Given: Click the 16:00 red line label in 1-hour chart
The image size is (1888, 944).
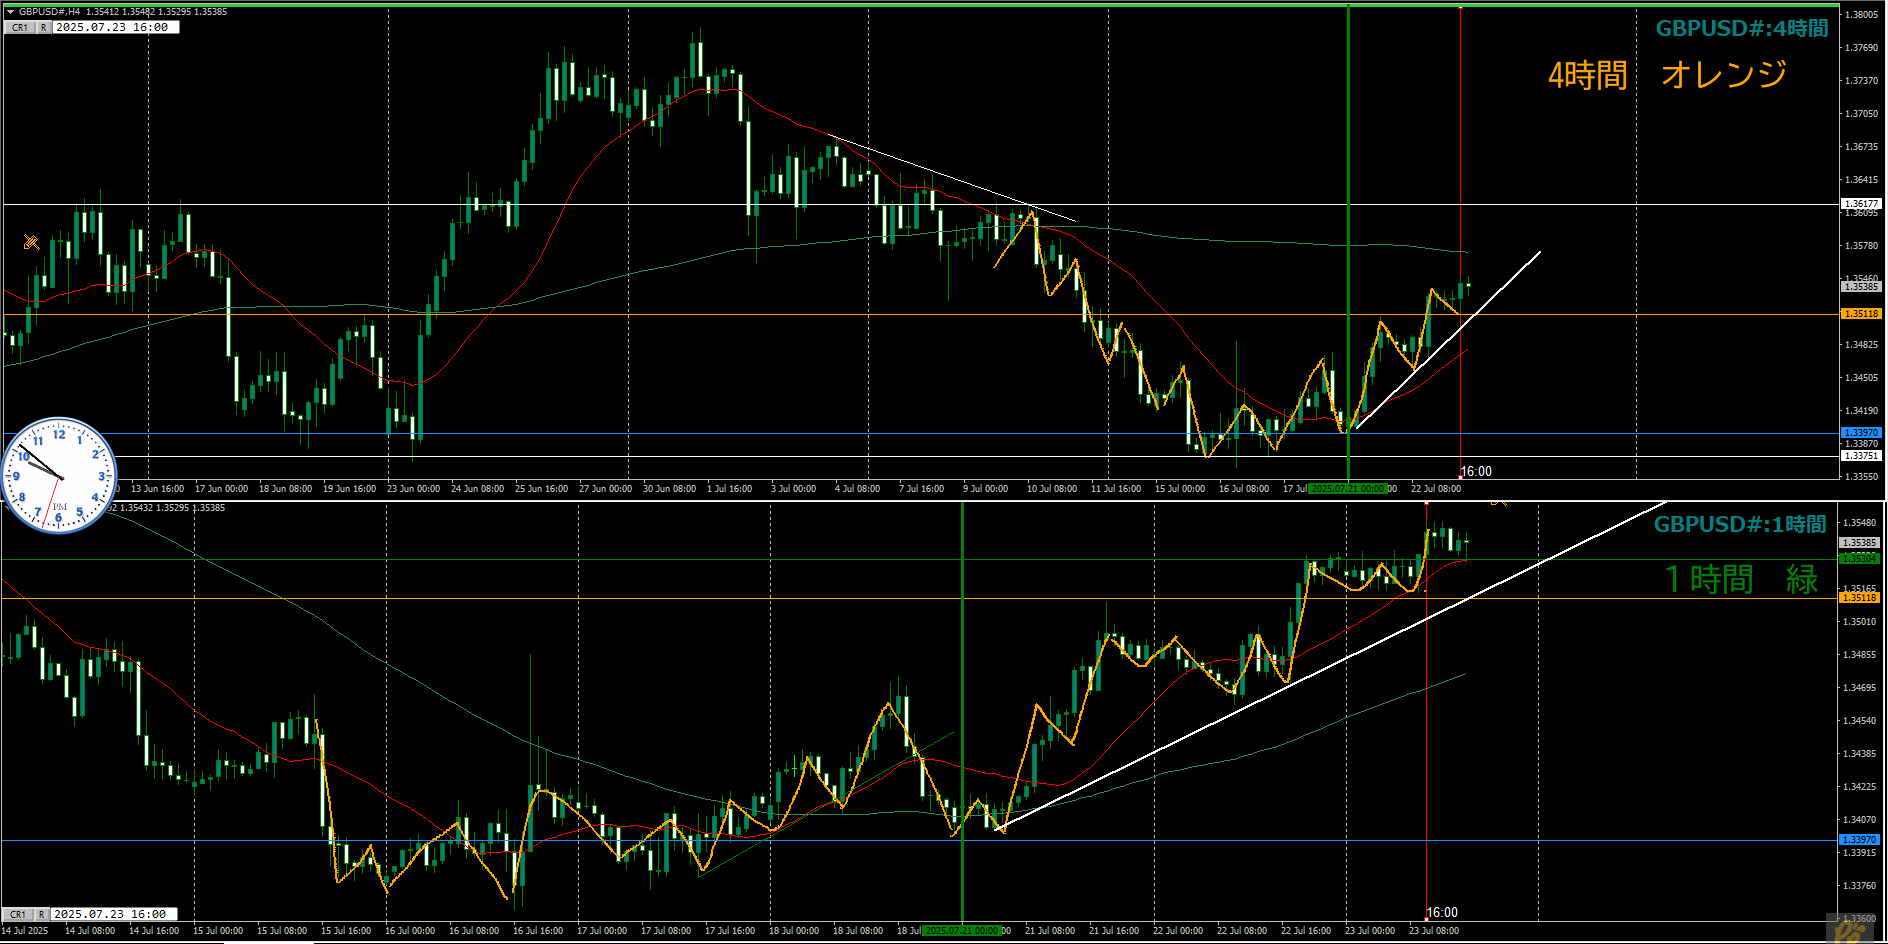Looking at the screenshot, I should click(x=1442, y=912).
